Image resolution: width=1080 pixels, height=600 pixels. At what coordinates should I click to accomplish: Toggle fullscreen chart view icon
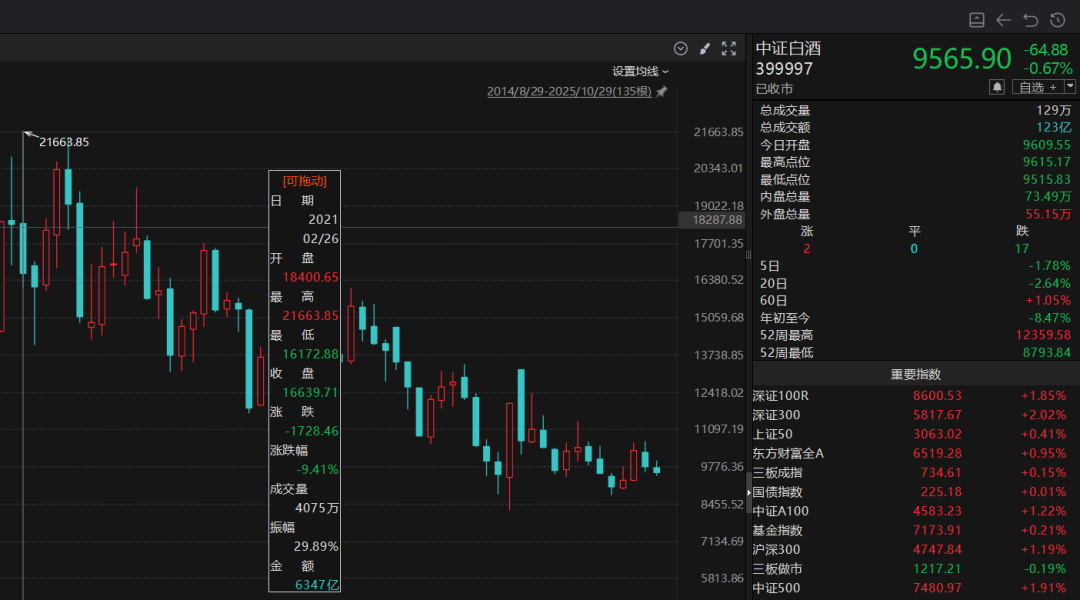click(729, 48)
